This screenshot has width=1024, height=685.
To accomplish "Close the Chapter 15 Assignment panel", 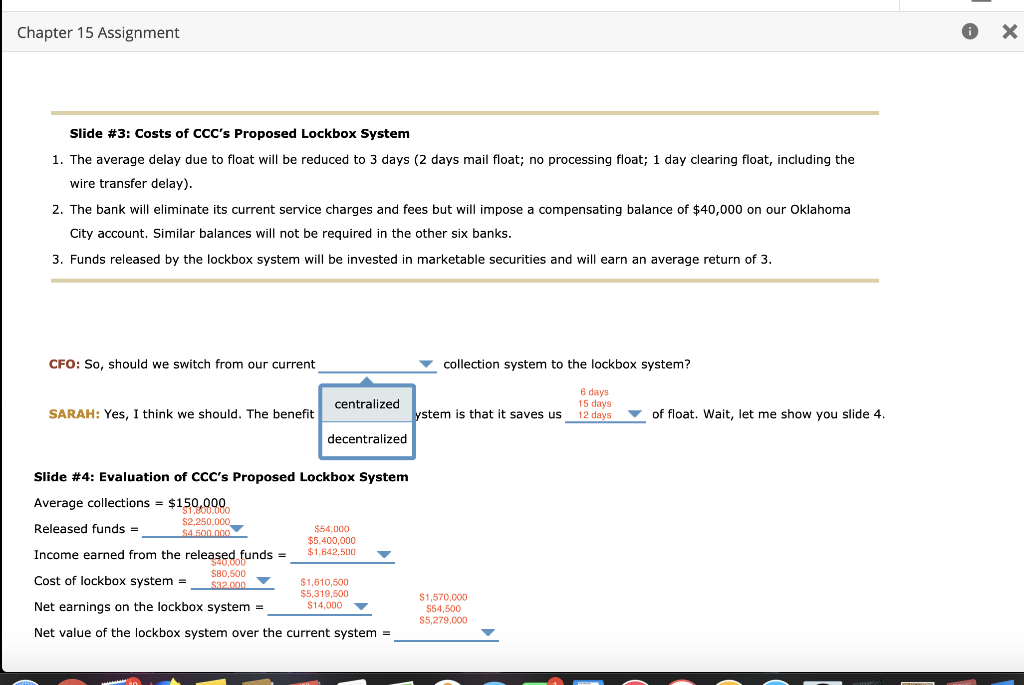I will click(1009, 31).
